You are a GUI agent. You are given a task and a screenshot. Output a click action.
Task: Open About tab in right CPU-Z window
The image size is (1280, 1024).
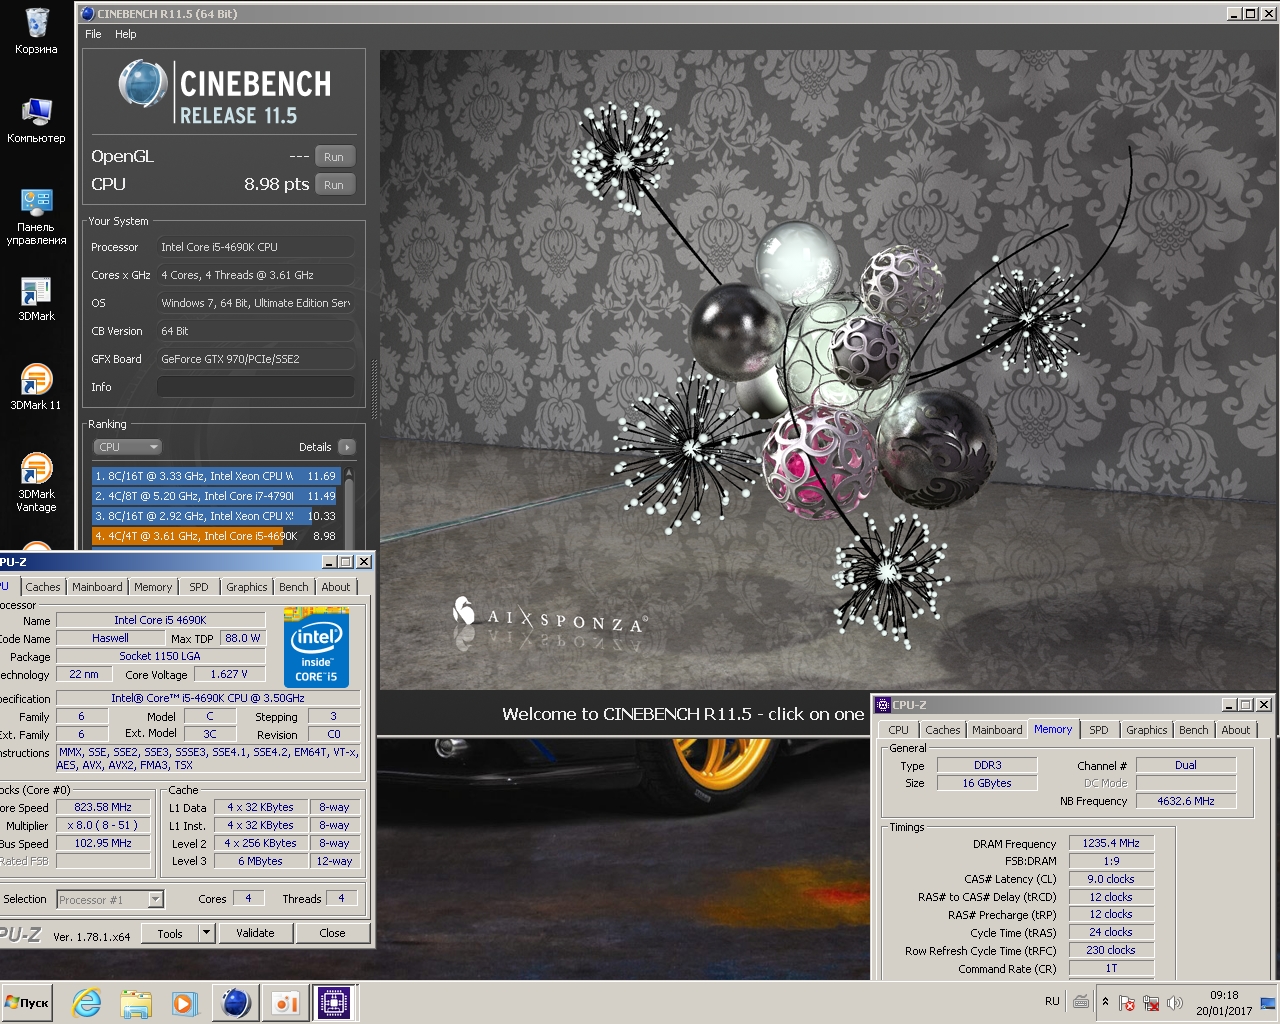(x=1236, y=730)
